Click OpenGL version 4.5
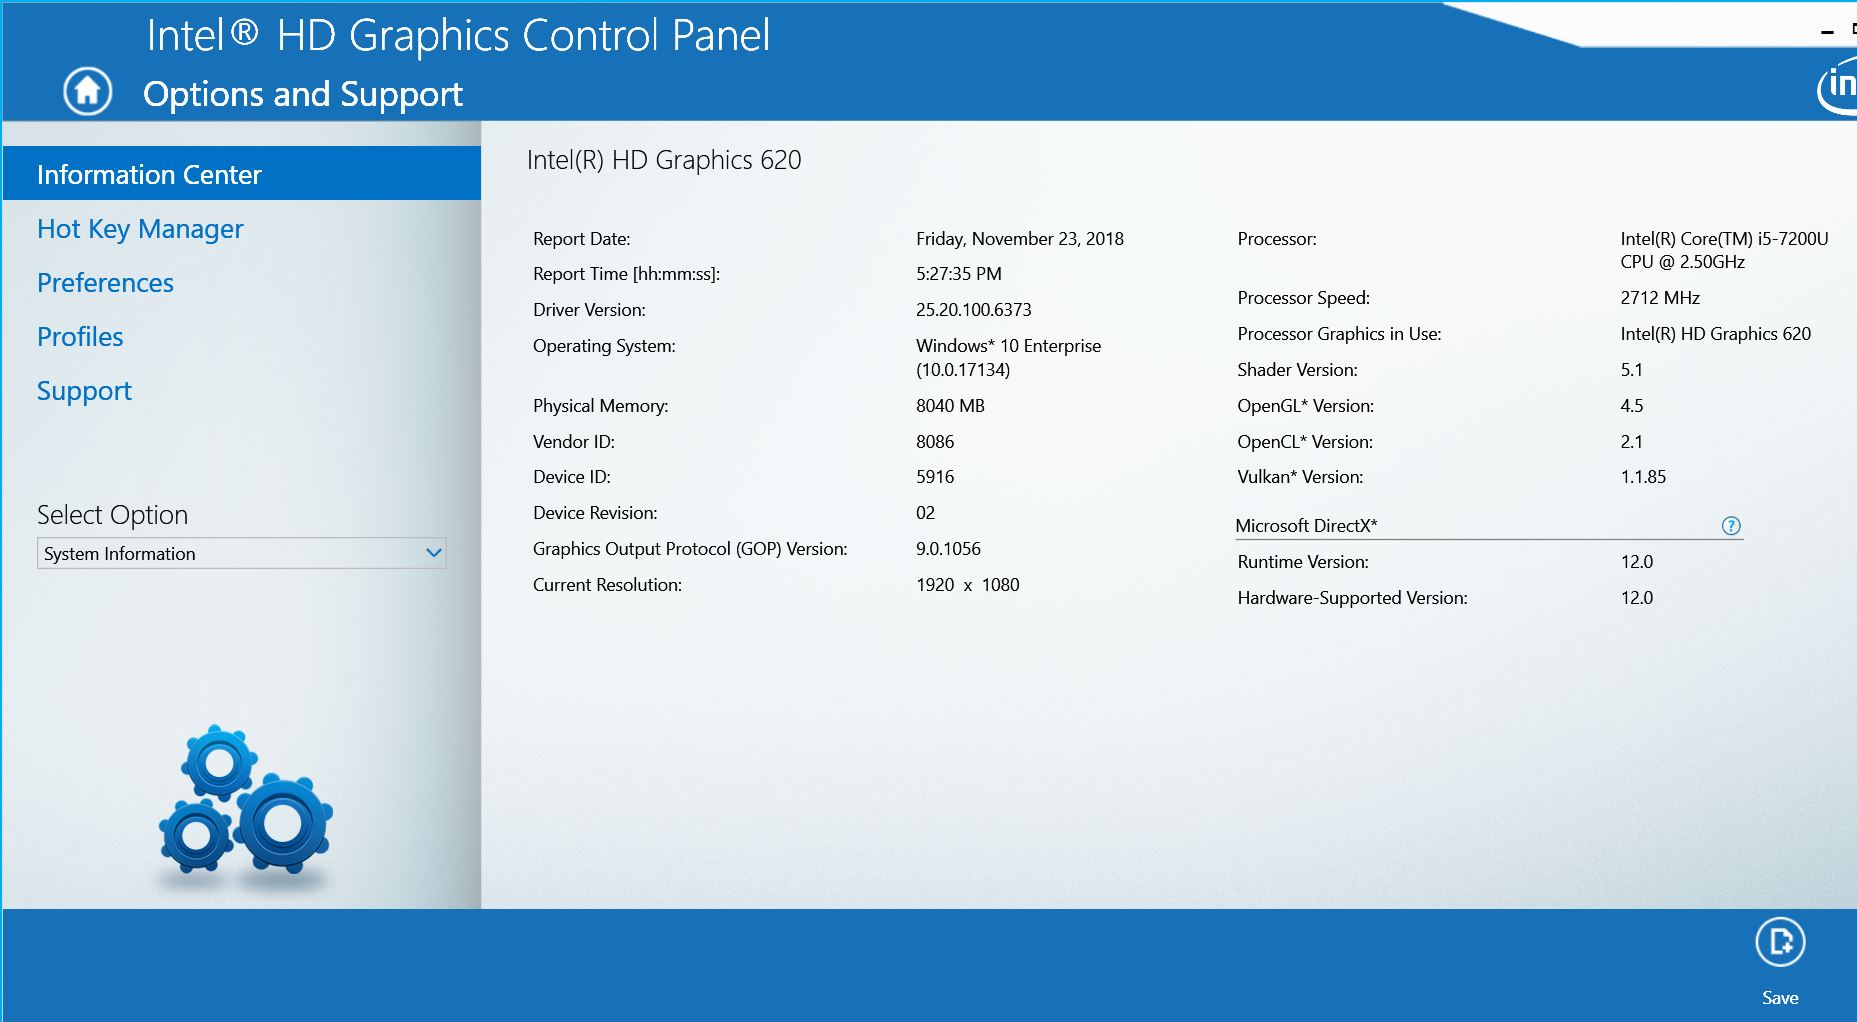Image resolution: width=1857 pixels, height=1022 pixels. 1631,406
